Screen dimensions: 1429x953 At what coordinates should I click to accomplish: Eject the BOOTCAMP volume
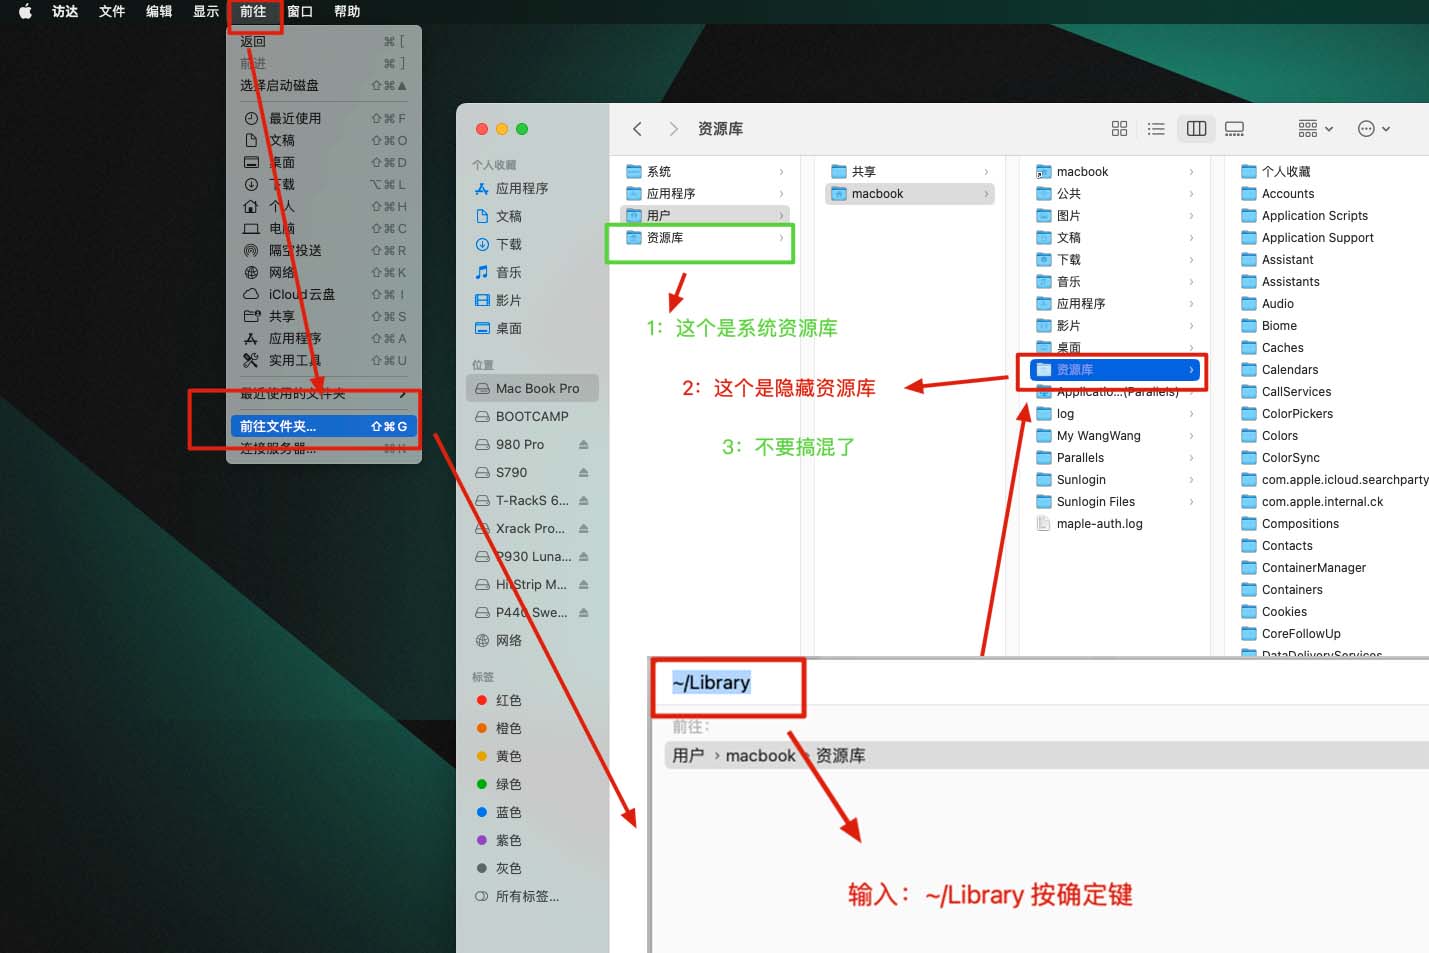(585, 416)
